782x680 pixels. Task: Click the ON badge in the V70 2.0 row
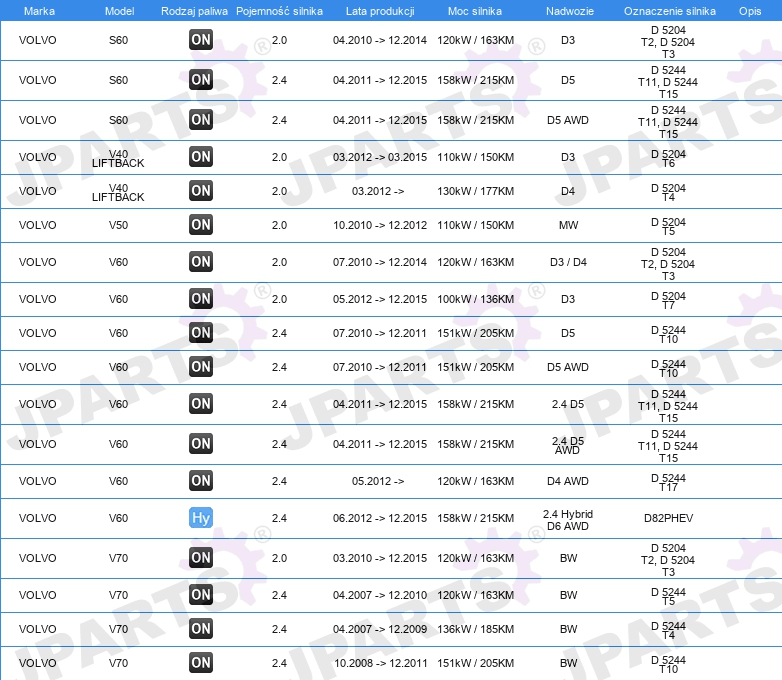click(x=201, y=557)
